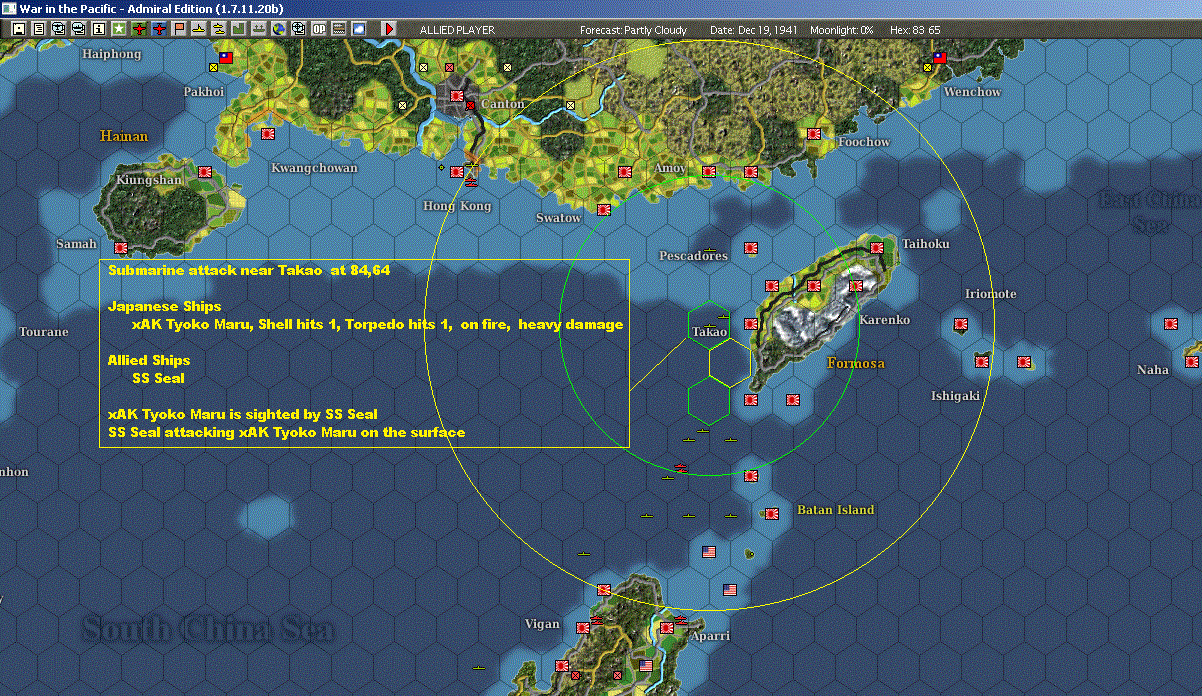Open the factory industry toolbar icon

tap(239, 30)
